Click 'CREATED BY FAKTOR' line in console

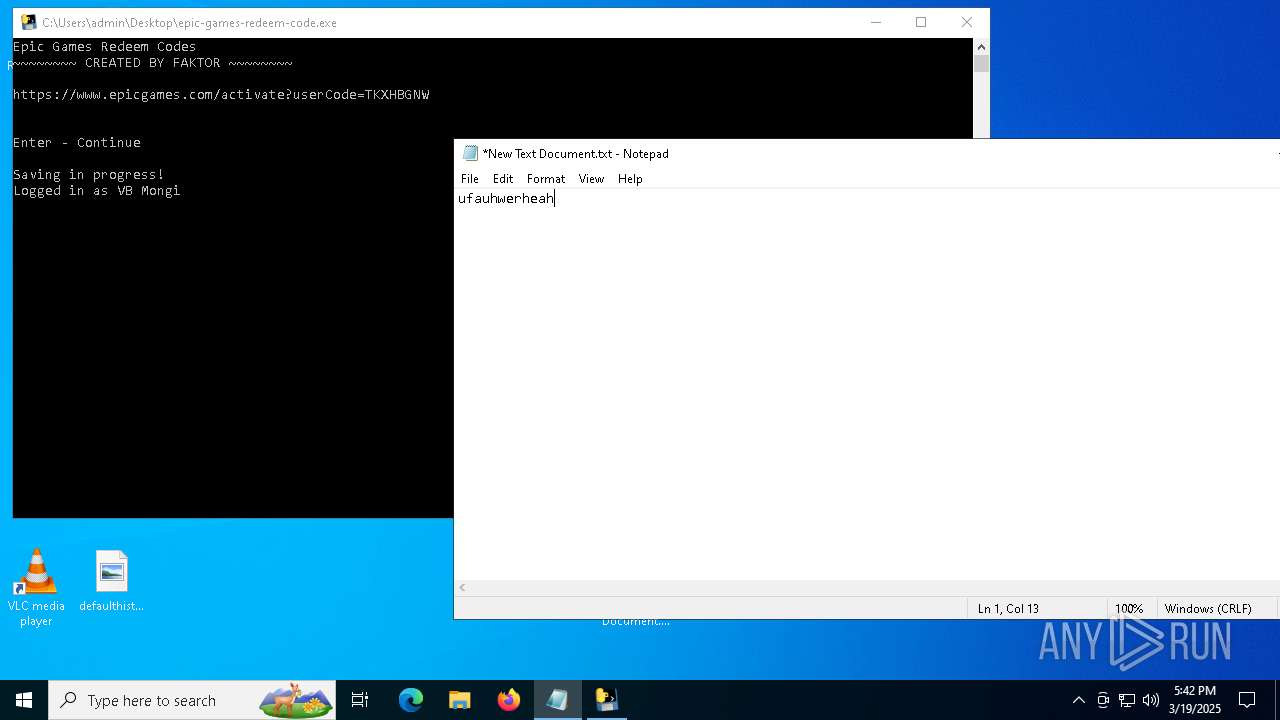pos(153,62)
